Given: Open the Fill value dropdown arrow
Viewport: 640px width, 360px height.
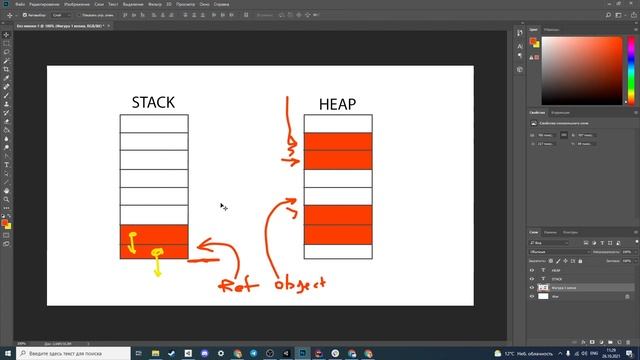Looking at the screenshot, I should pos(636,261).
